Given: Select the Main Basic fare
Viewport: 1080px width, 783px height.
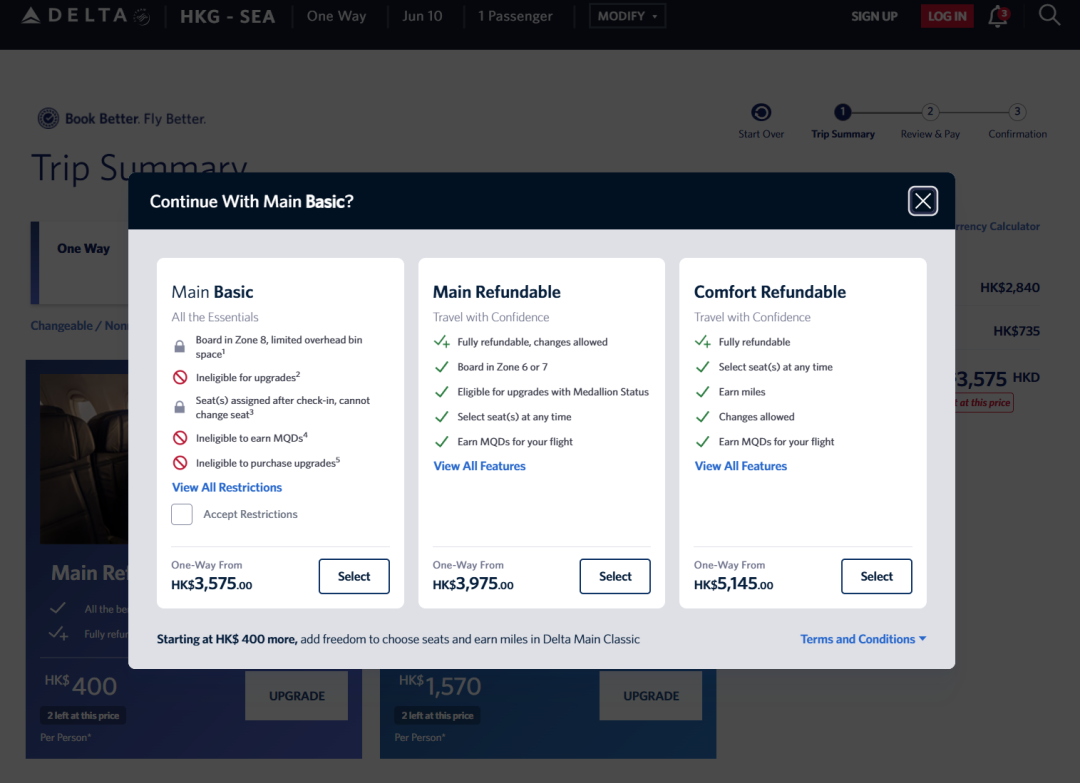Looking at the screenshot, I should (354, 576).
